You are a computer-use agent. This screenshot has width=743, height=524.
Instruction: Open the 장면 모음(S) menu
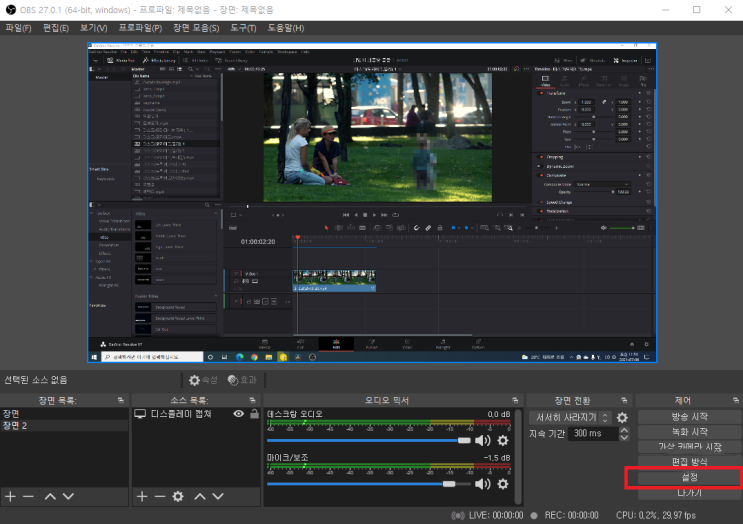pyautogui.click(x=196, y=28)
